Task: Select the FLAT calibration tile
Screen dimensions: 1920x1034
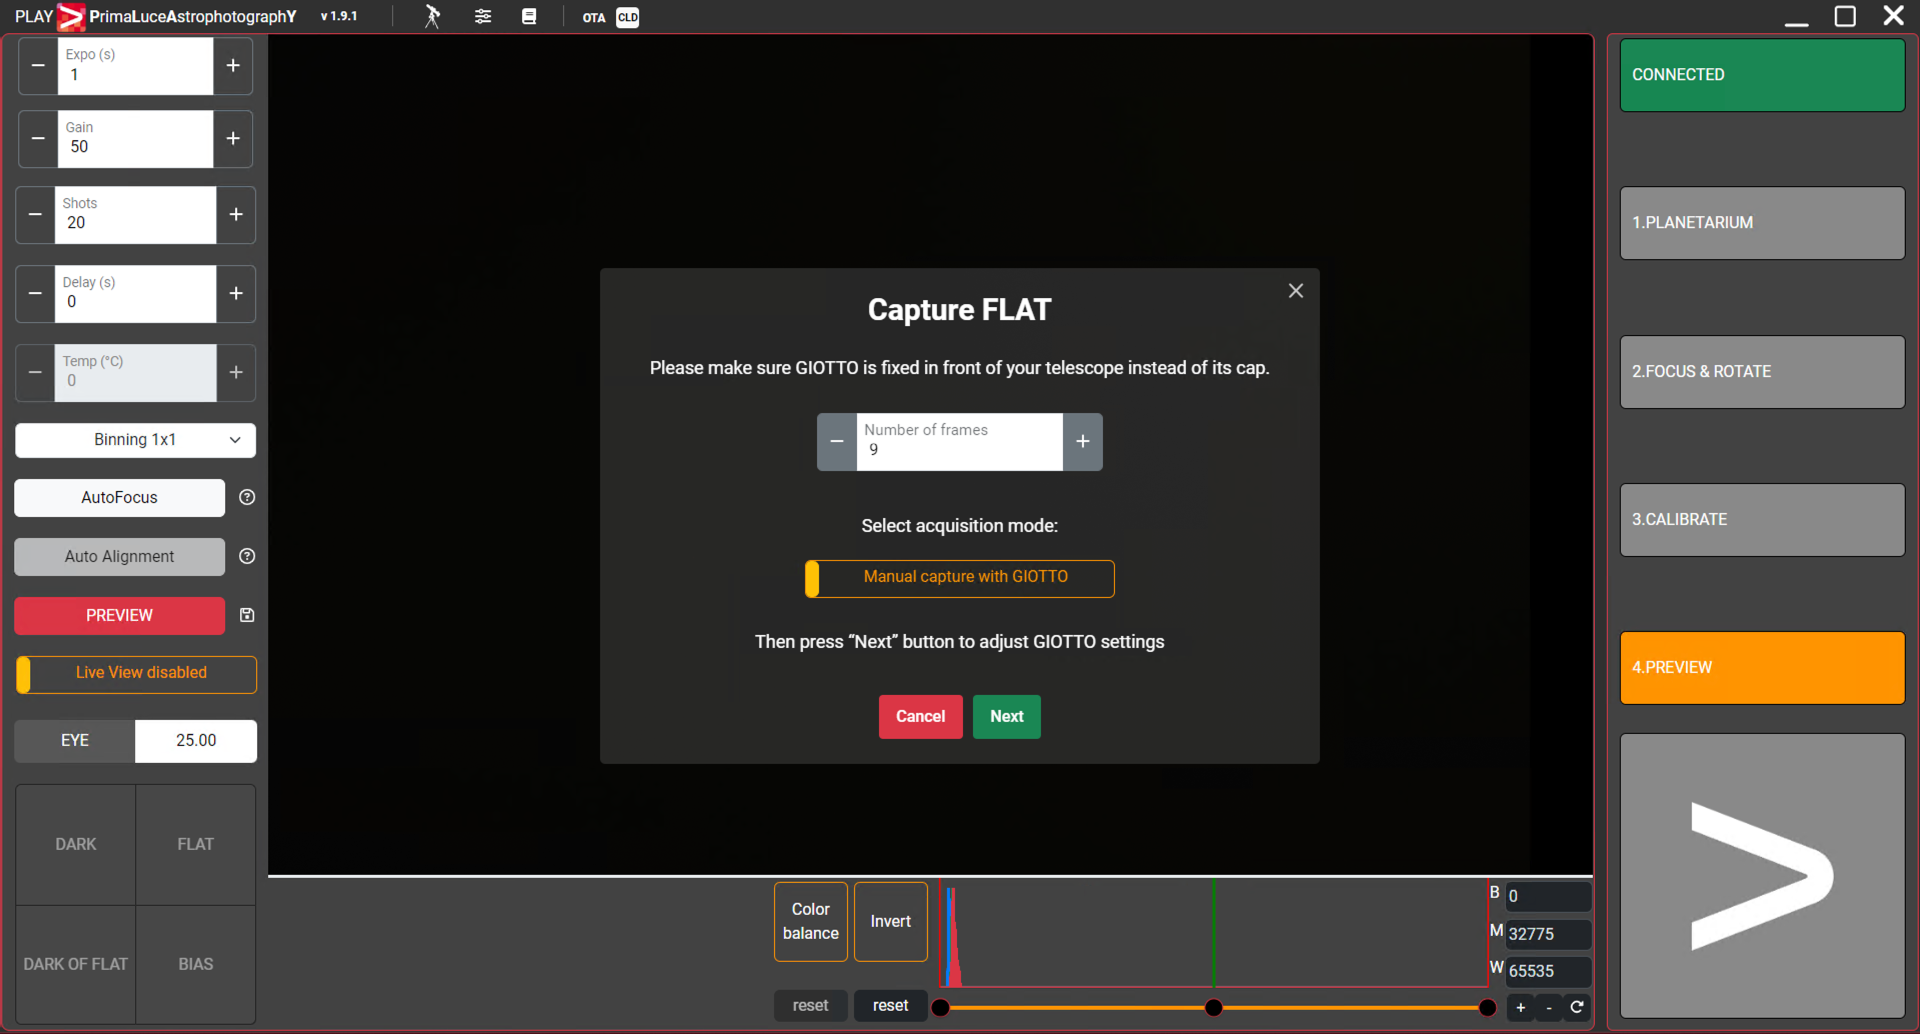Action: pos(196,845)
